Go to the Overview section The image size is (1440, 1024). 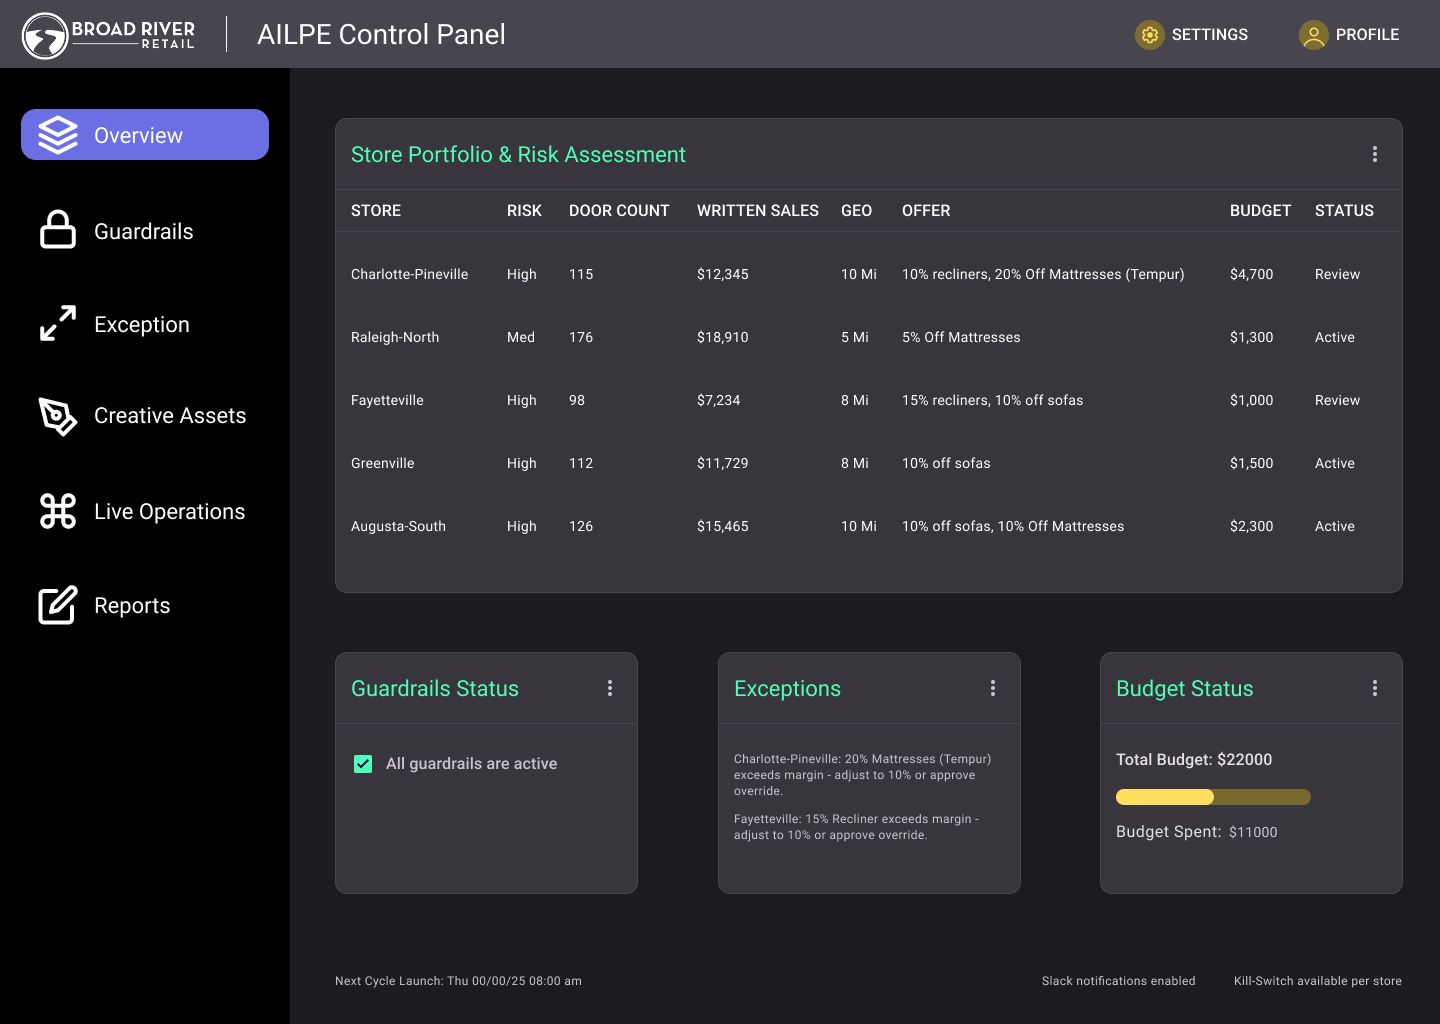(x=145, y=135)
